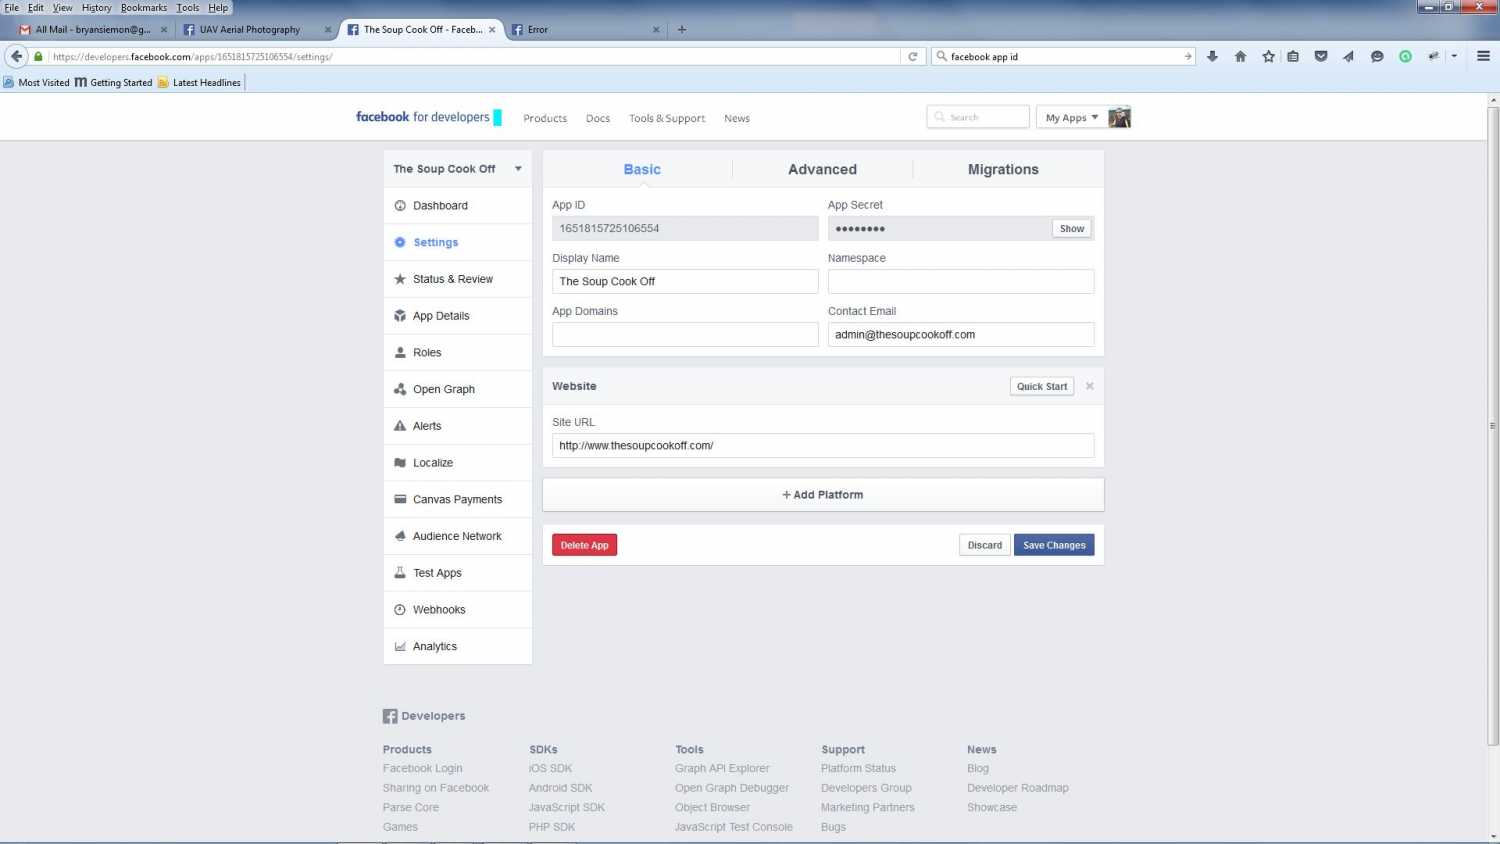The height and width of the screenshot is (844, 1500).
Task: Click the developers site Search box
Action: [x=978, y=117]
